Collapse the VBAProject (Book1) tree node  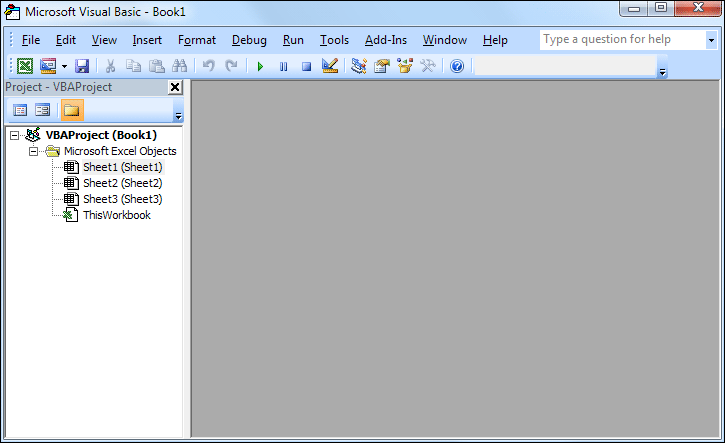[x=15, y=135]
